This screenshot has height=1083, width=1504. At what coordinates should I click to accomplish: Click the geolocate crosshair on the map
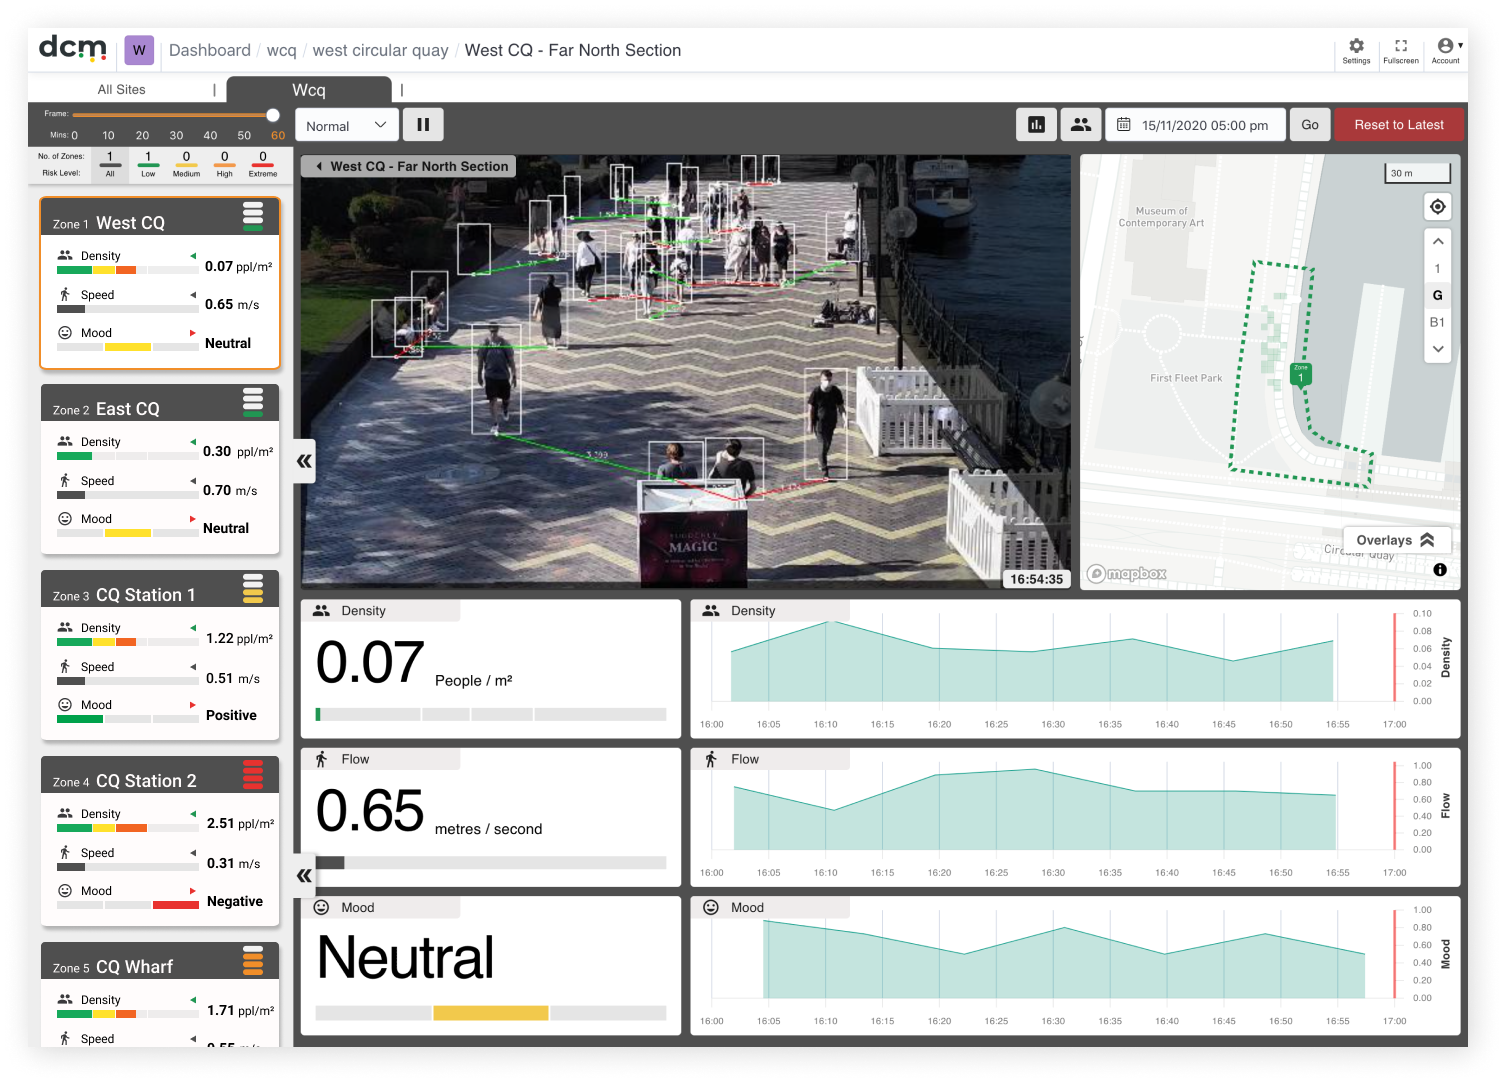[1437, 206]
